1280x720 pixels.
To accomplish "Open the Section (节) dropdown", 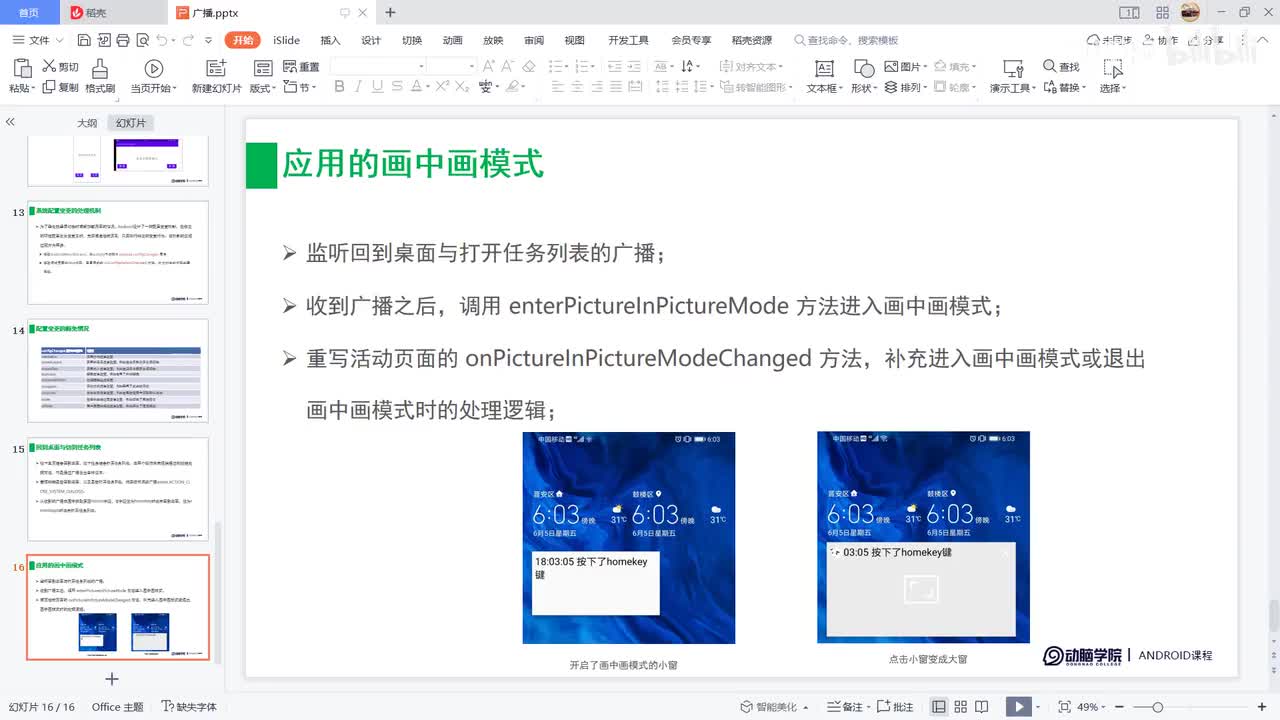I will [x=301, y=88].
